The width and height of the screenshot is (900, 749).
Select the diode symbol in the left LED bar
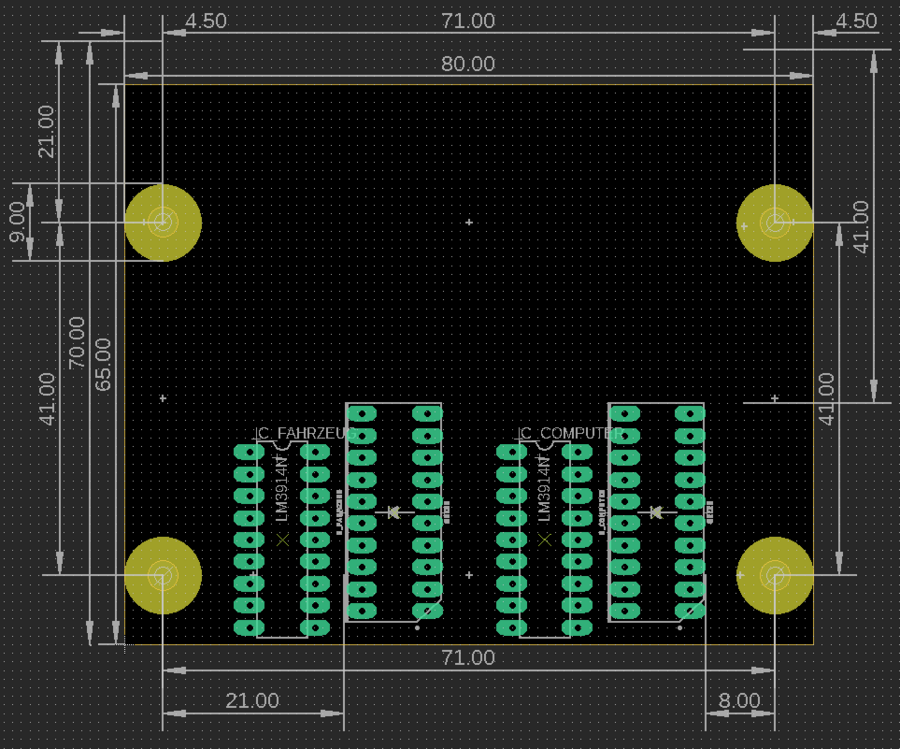click(393, 512)
